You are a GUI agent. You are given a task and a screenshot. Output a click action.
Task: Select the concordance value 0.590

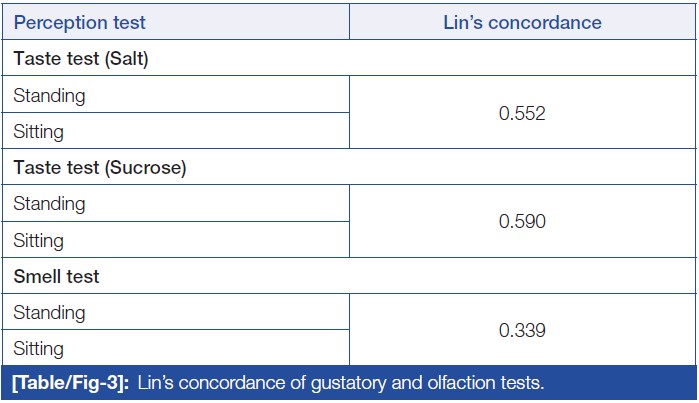[x=522, y=222]
